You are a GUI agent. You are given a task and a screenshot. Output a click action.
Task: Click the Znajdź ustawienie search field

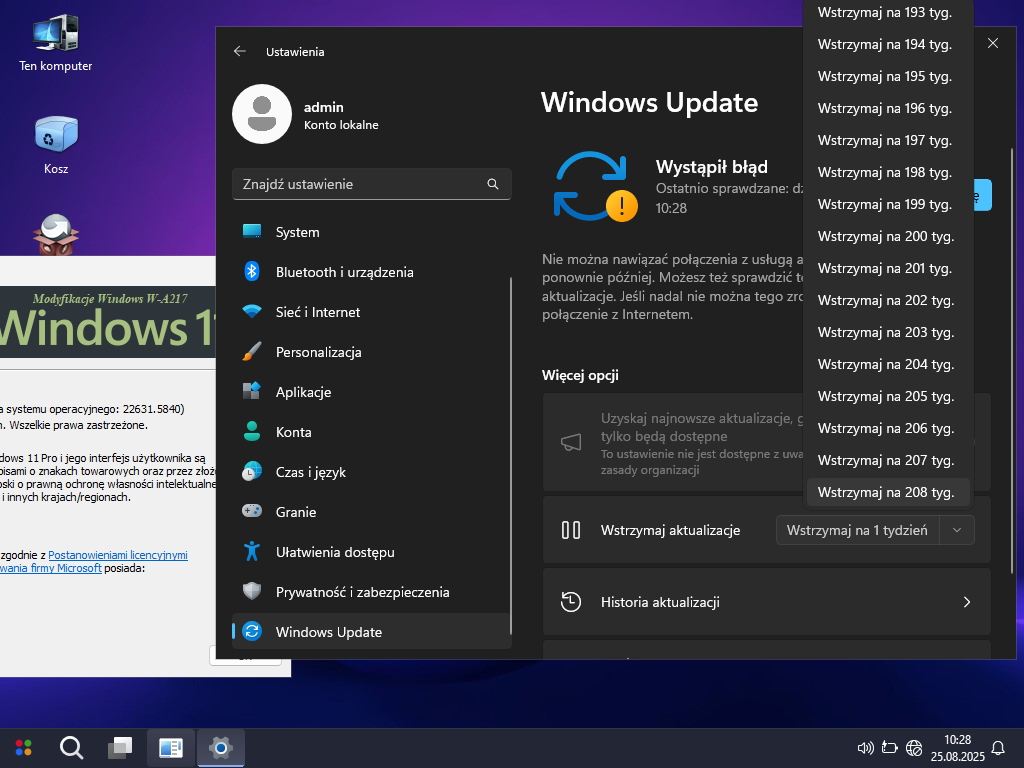(358, 184)
